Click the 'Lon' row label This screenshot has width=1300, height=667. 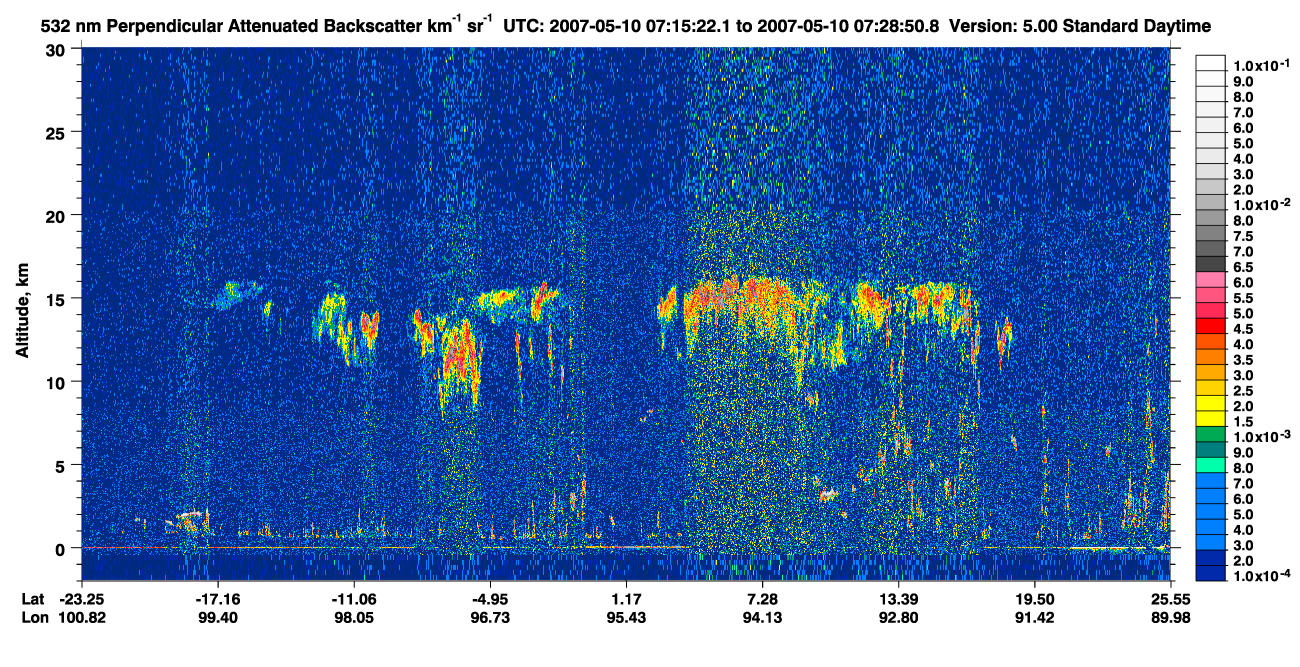34,617
